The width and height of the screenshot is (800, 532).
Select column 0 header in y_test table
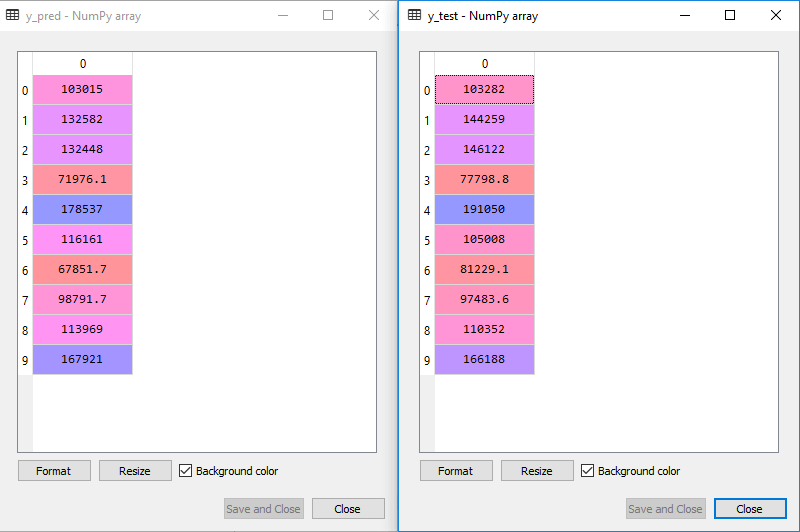point(485,64)
